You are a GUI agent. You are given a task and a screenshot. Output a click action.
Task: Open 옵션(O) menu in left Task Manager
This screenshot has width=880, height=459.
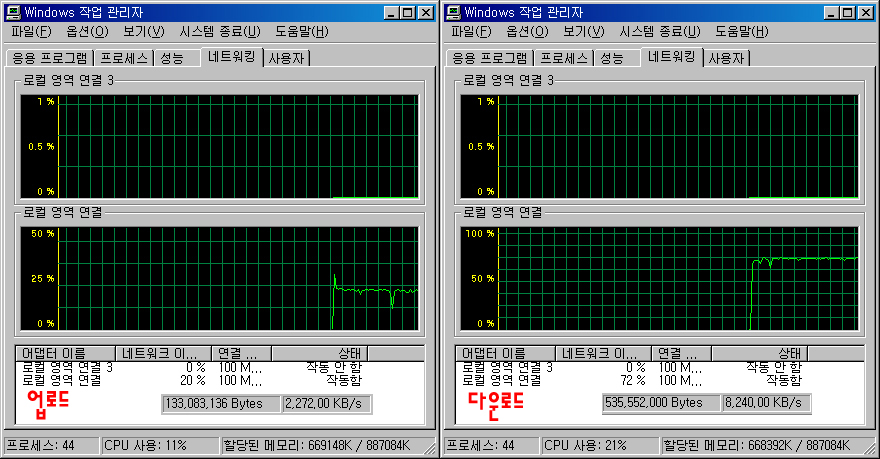[87, 31]
